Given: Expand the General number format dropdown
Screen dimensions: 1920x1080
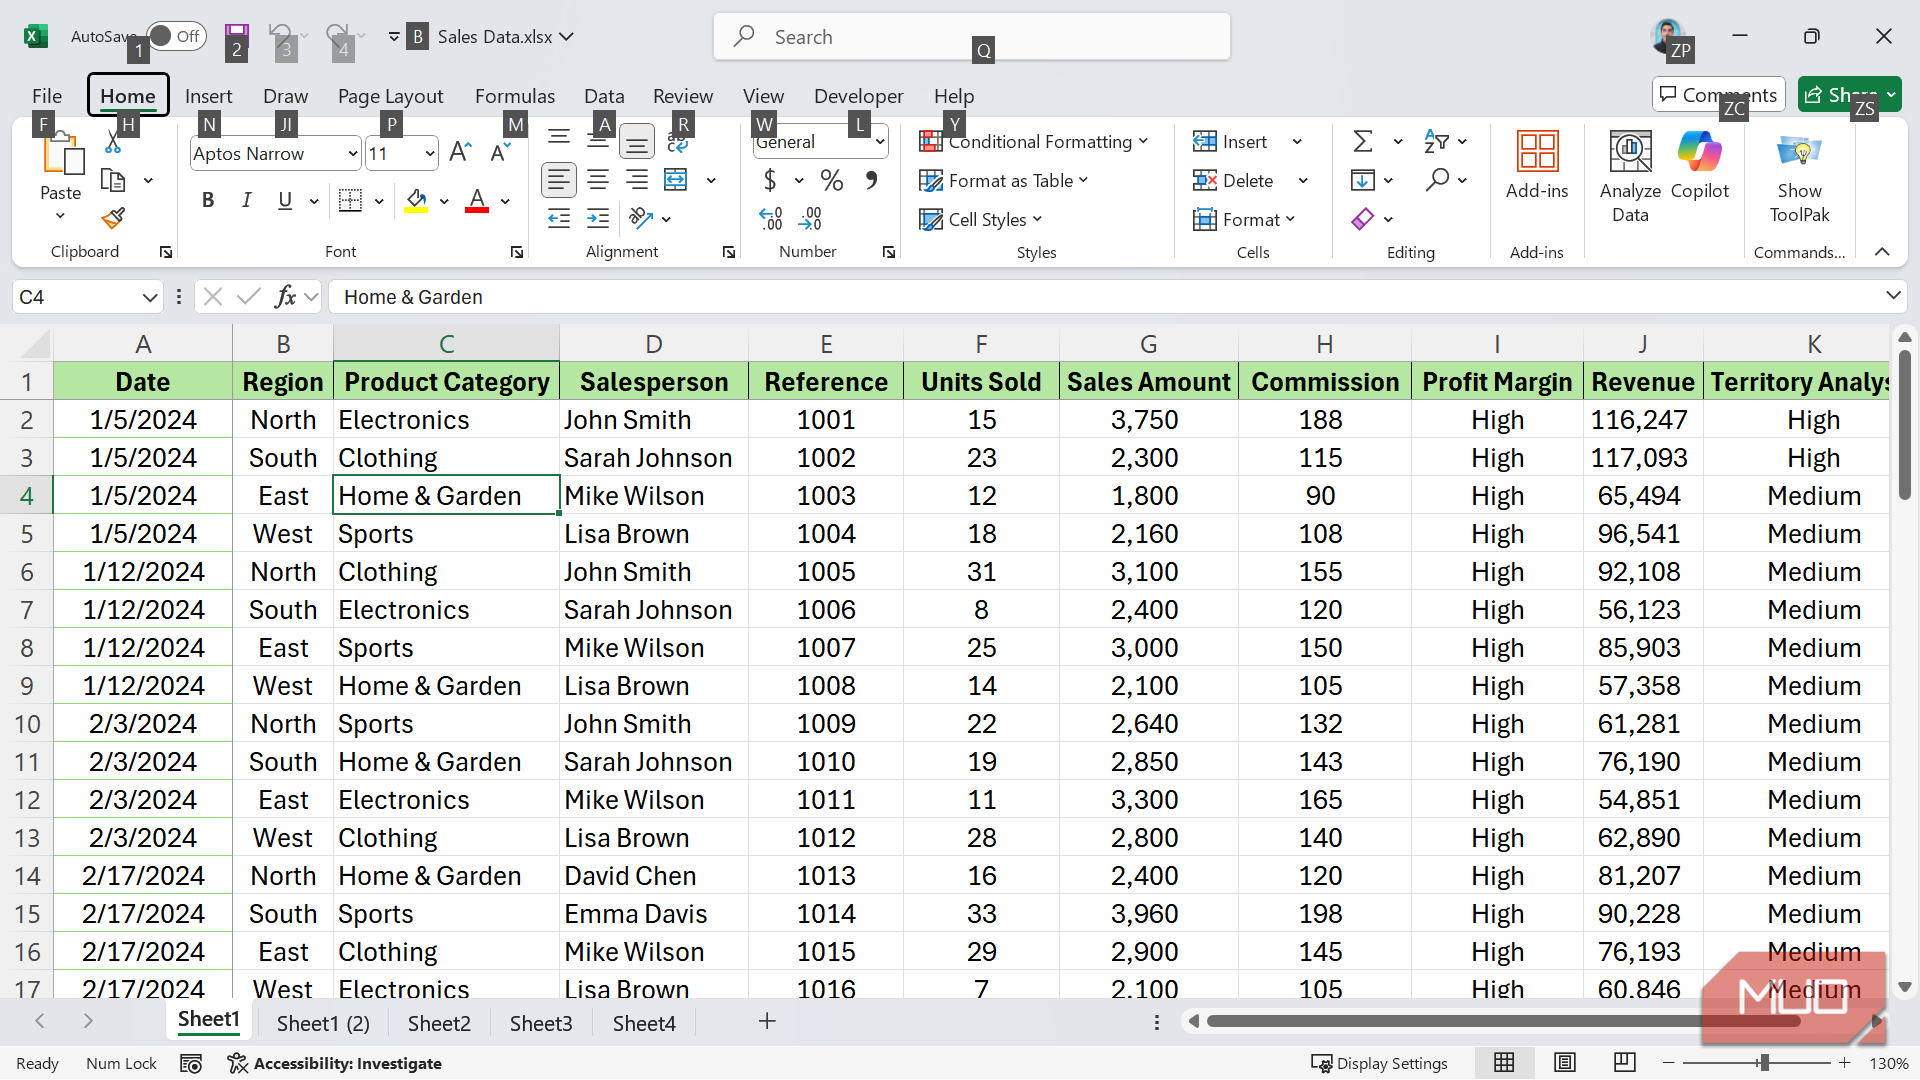Looking at the screenshot, I should 879,142.
